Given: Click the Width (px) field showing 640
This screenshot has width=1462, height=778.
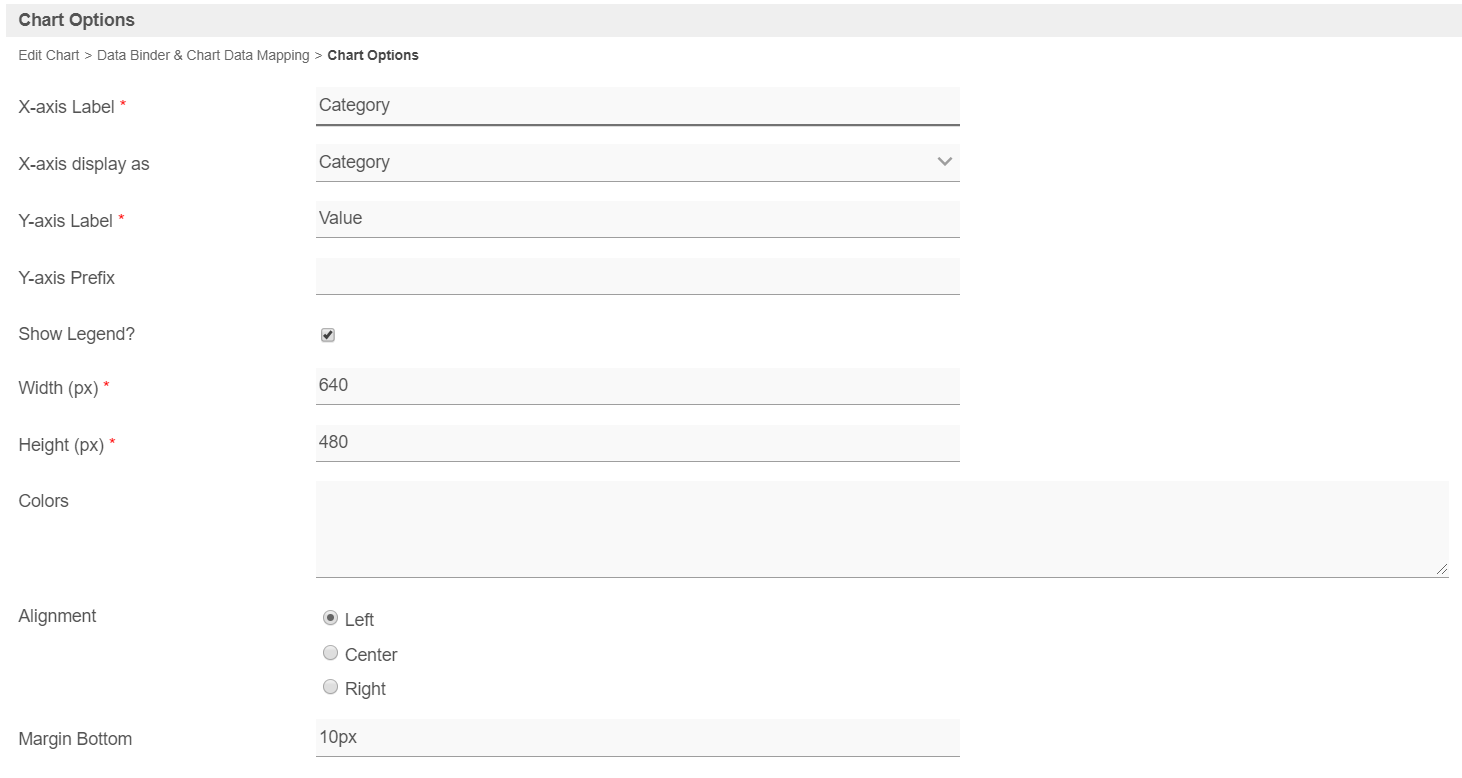Looking at the screenshot, I should point(637,385).
